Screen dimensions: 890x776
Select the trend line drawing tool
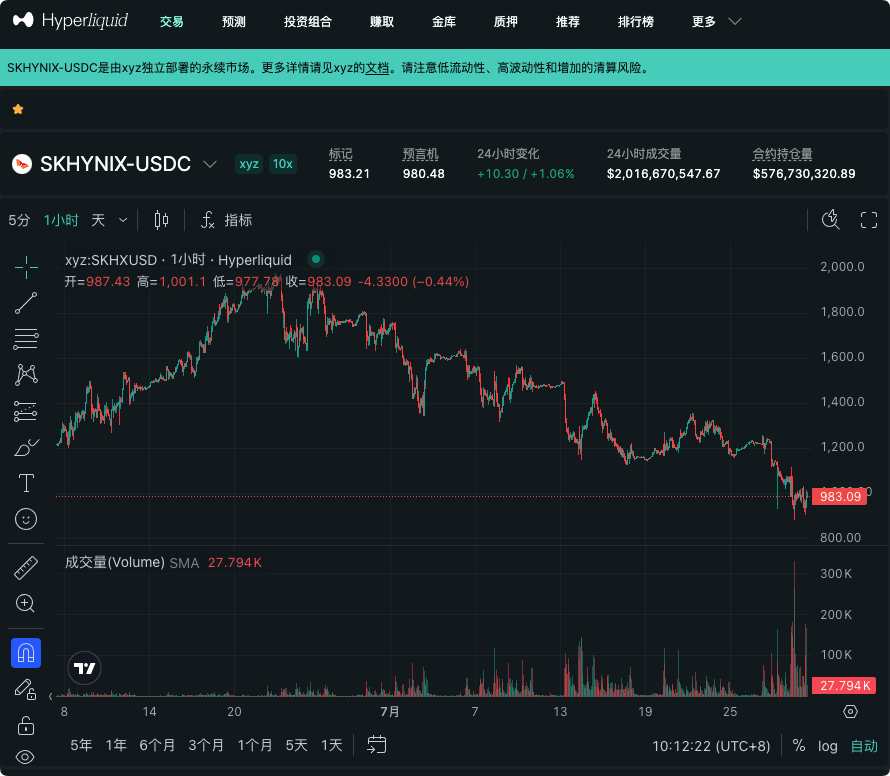[26, 303]
